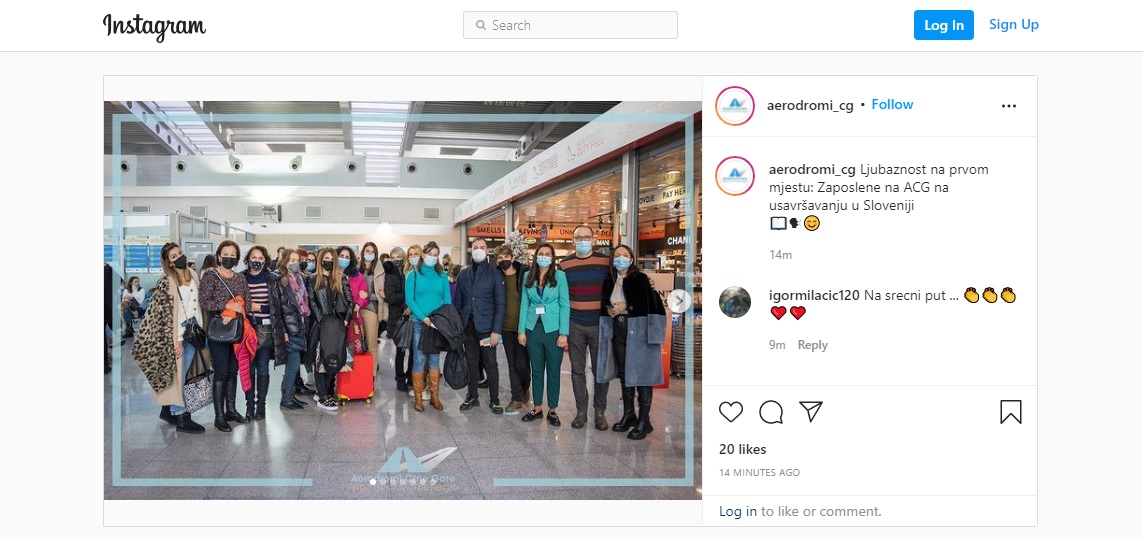Click the Log In button
1143x539 pixels.
(x=943, y=25)
